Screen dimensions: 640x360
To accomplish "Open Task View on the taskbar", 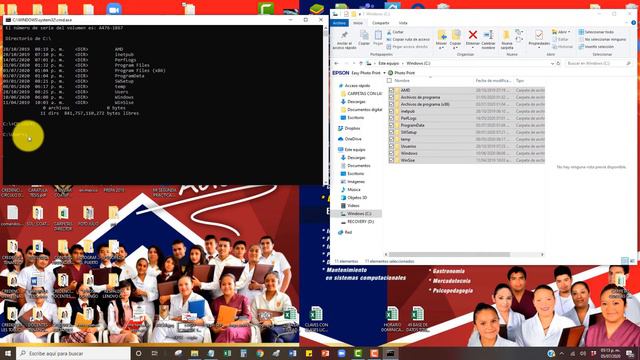I will click(154, 353).
